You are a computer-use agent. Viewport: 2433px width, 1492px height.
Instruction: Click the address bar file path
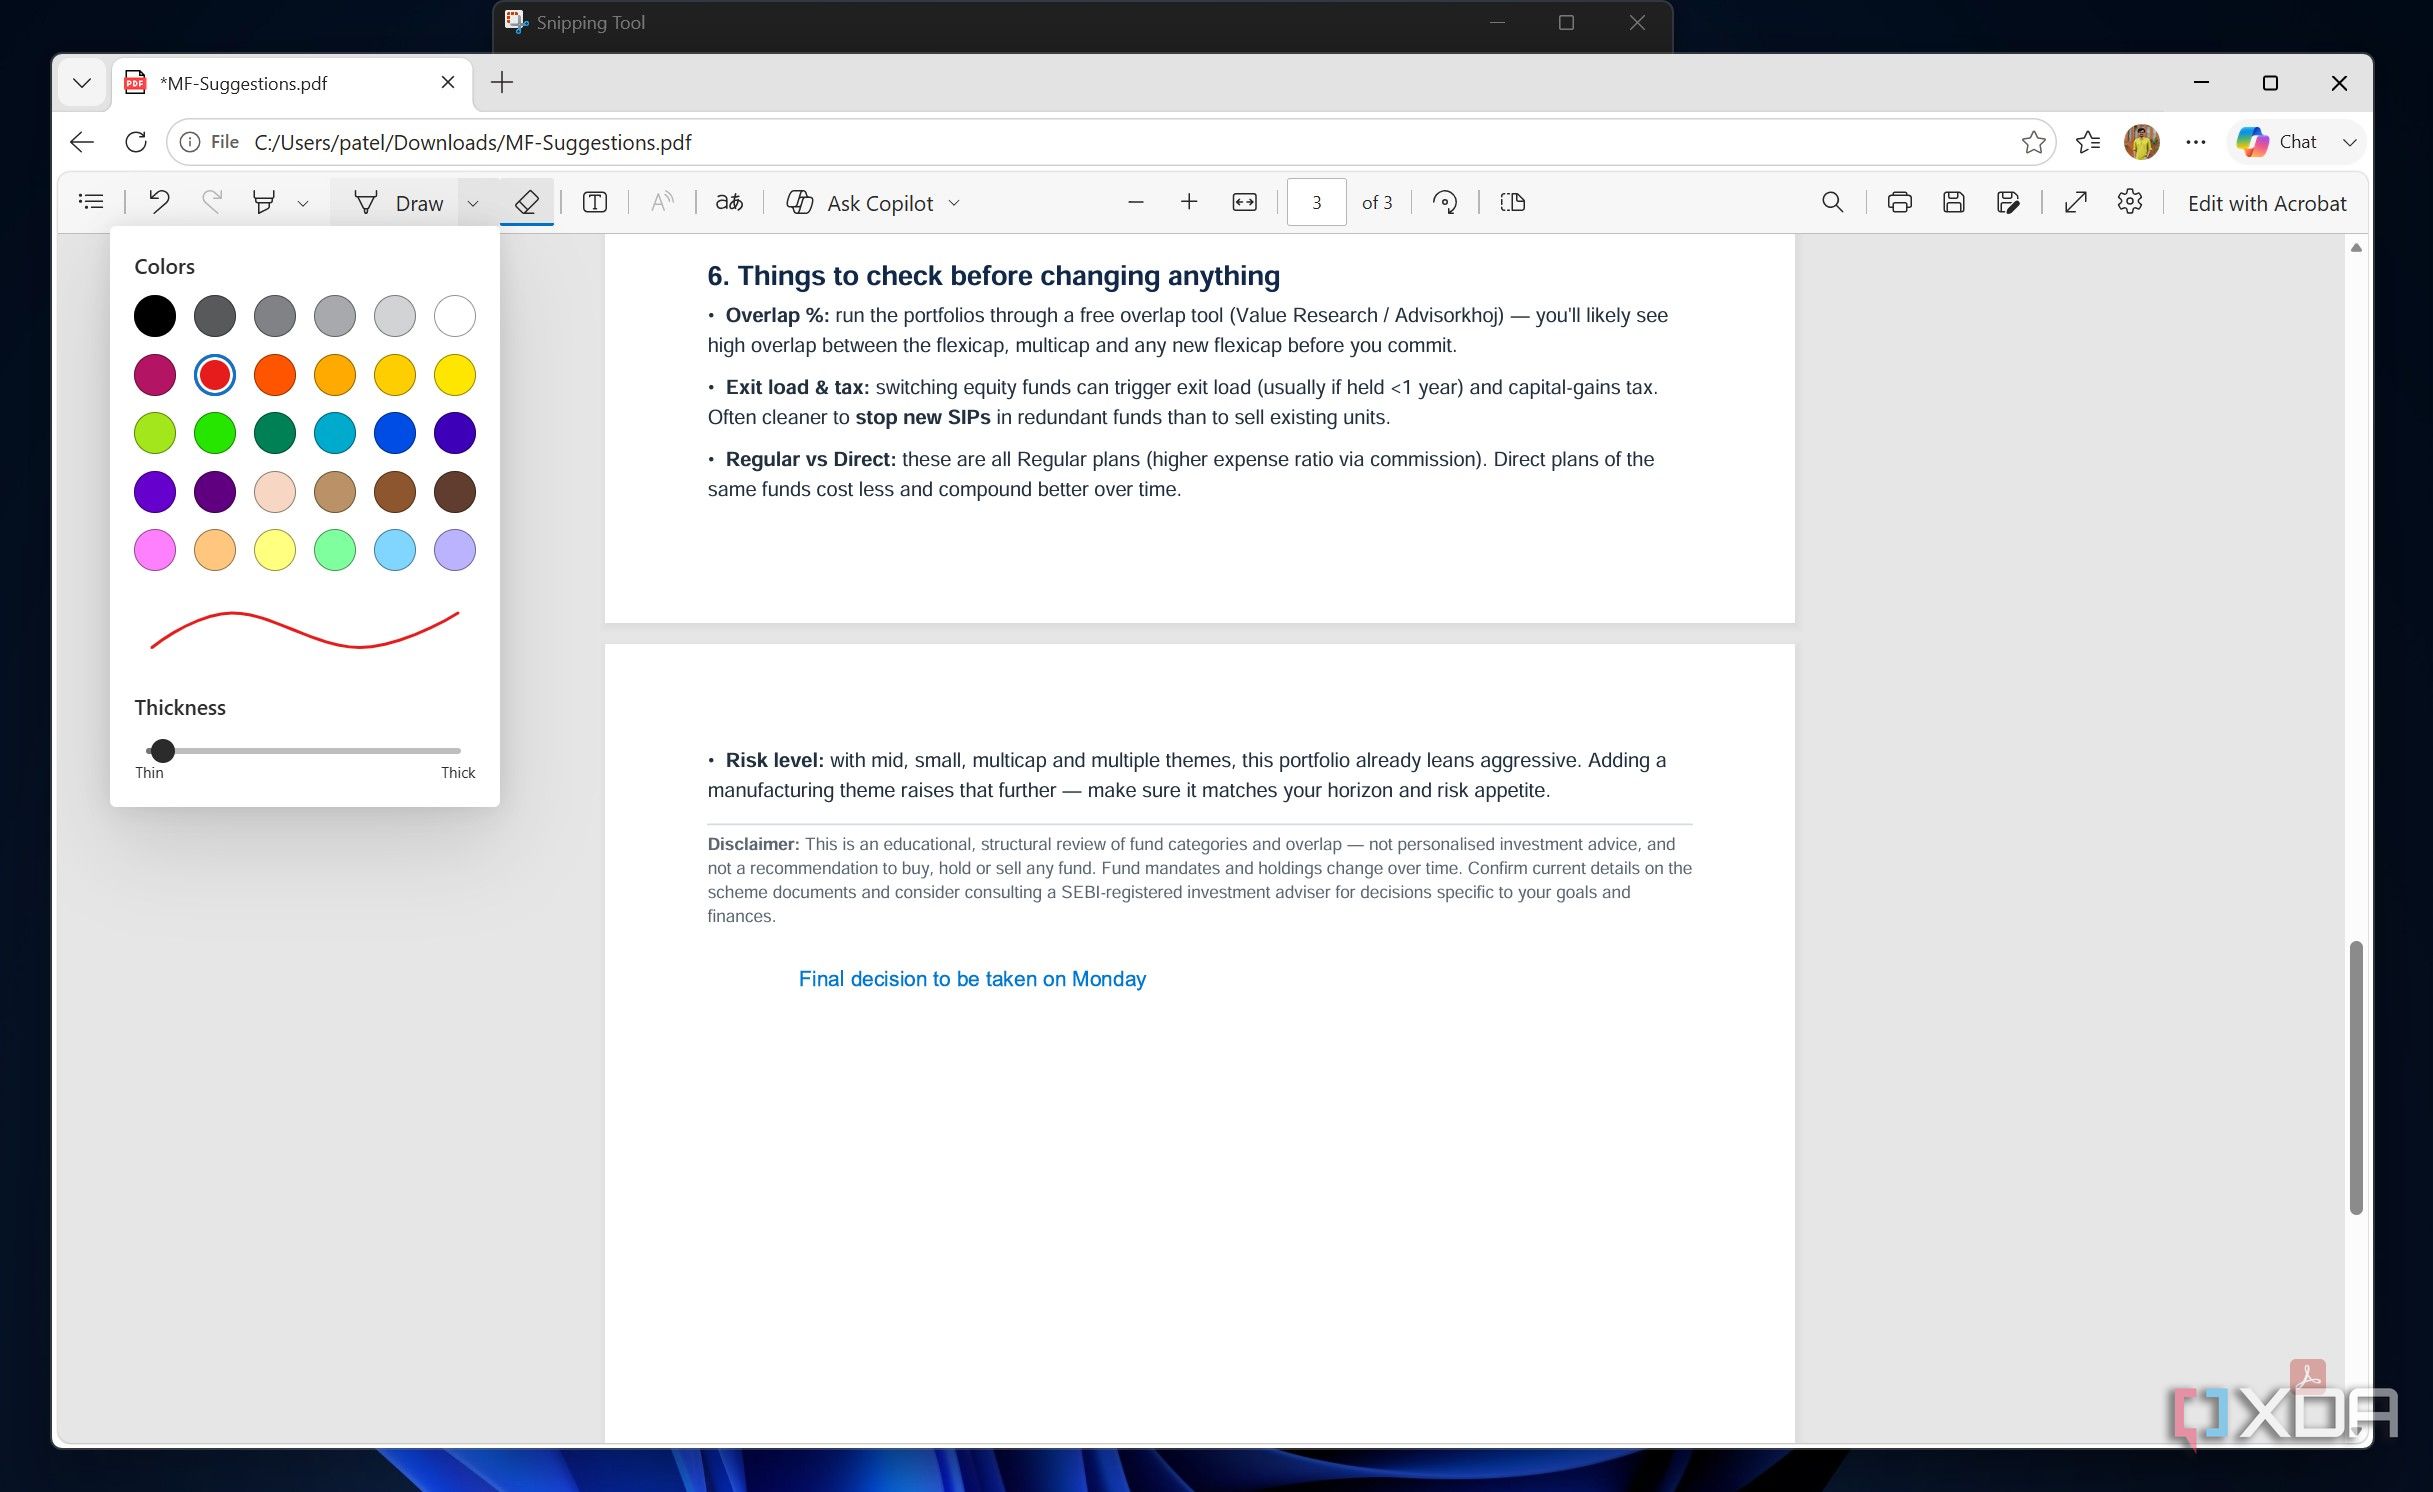473,142
